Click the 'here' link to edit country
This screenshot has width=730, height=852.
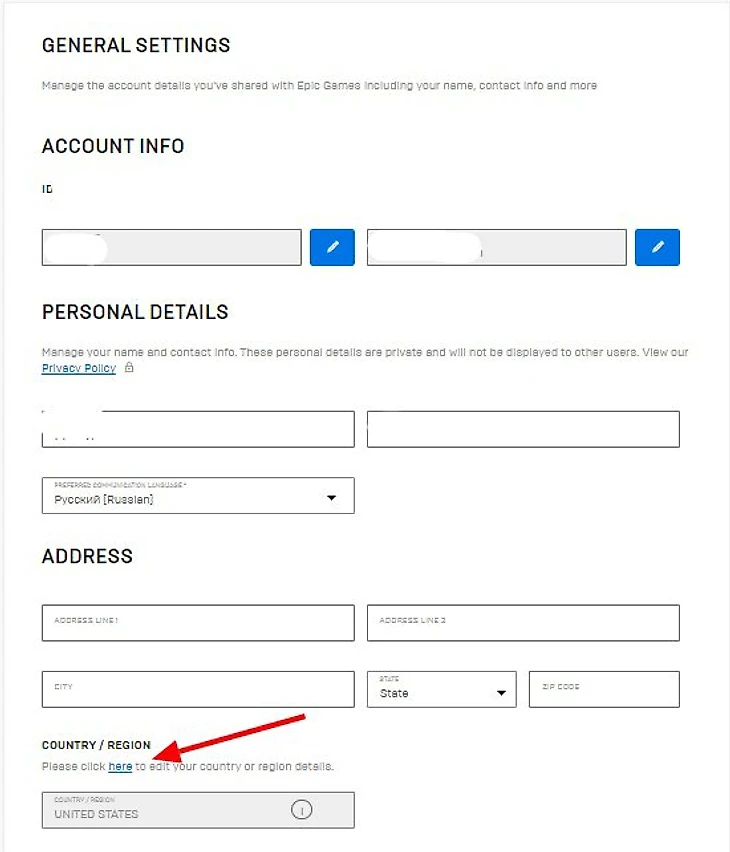pos(120,767)
